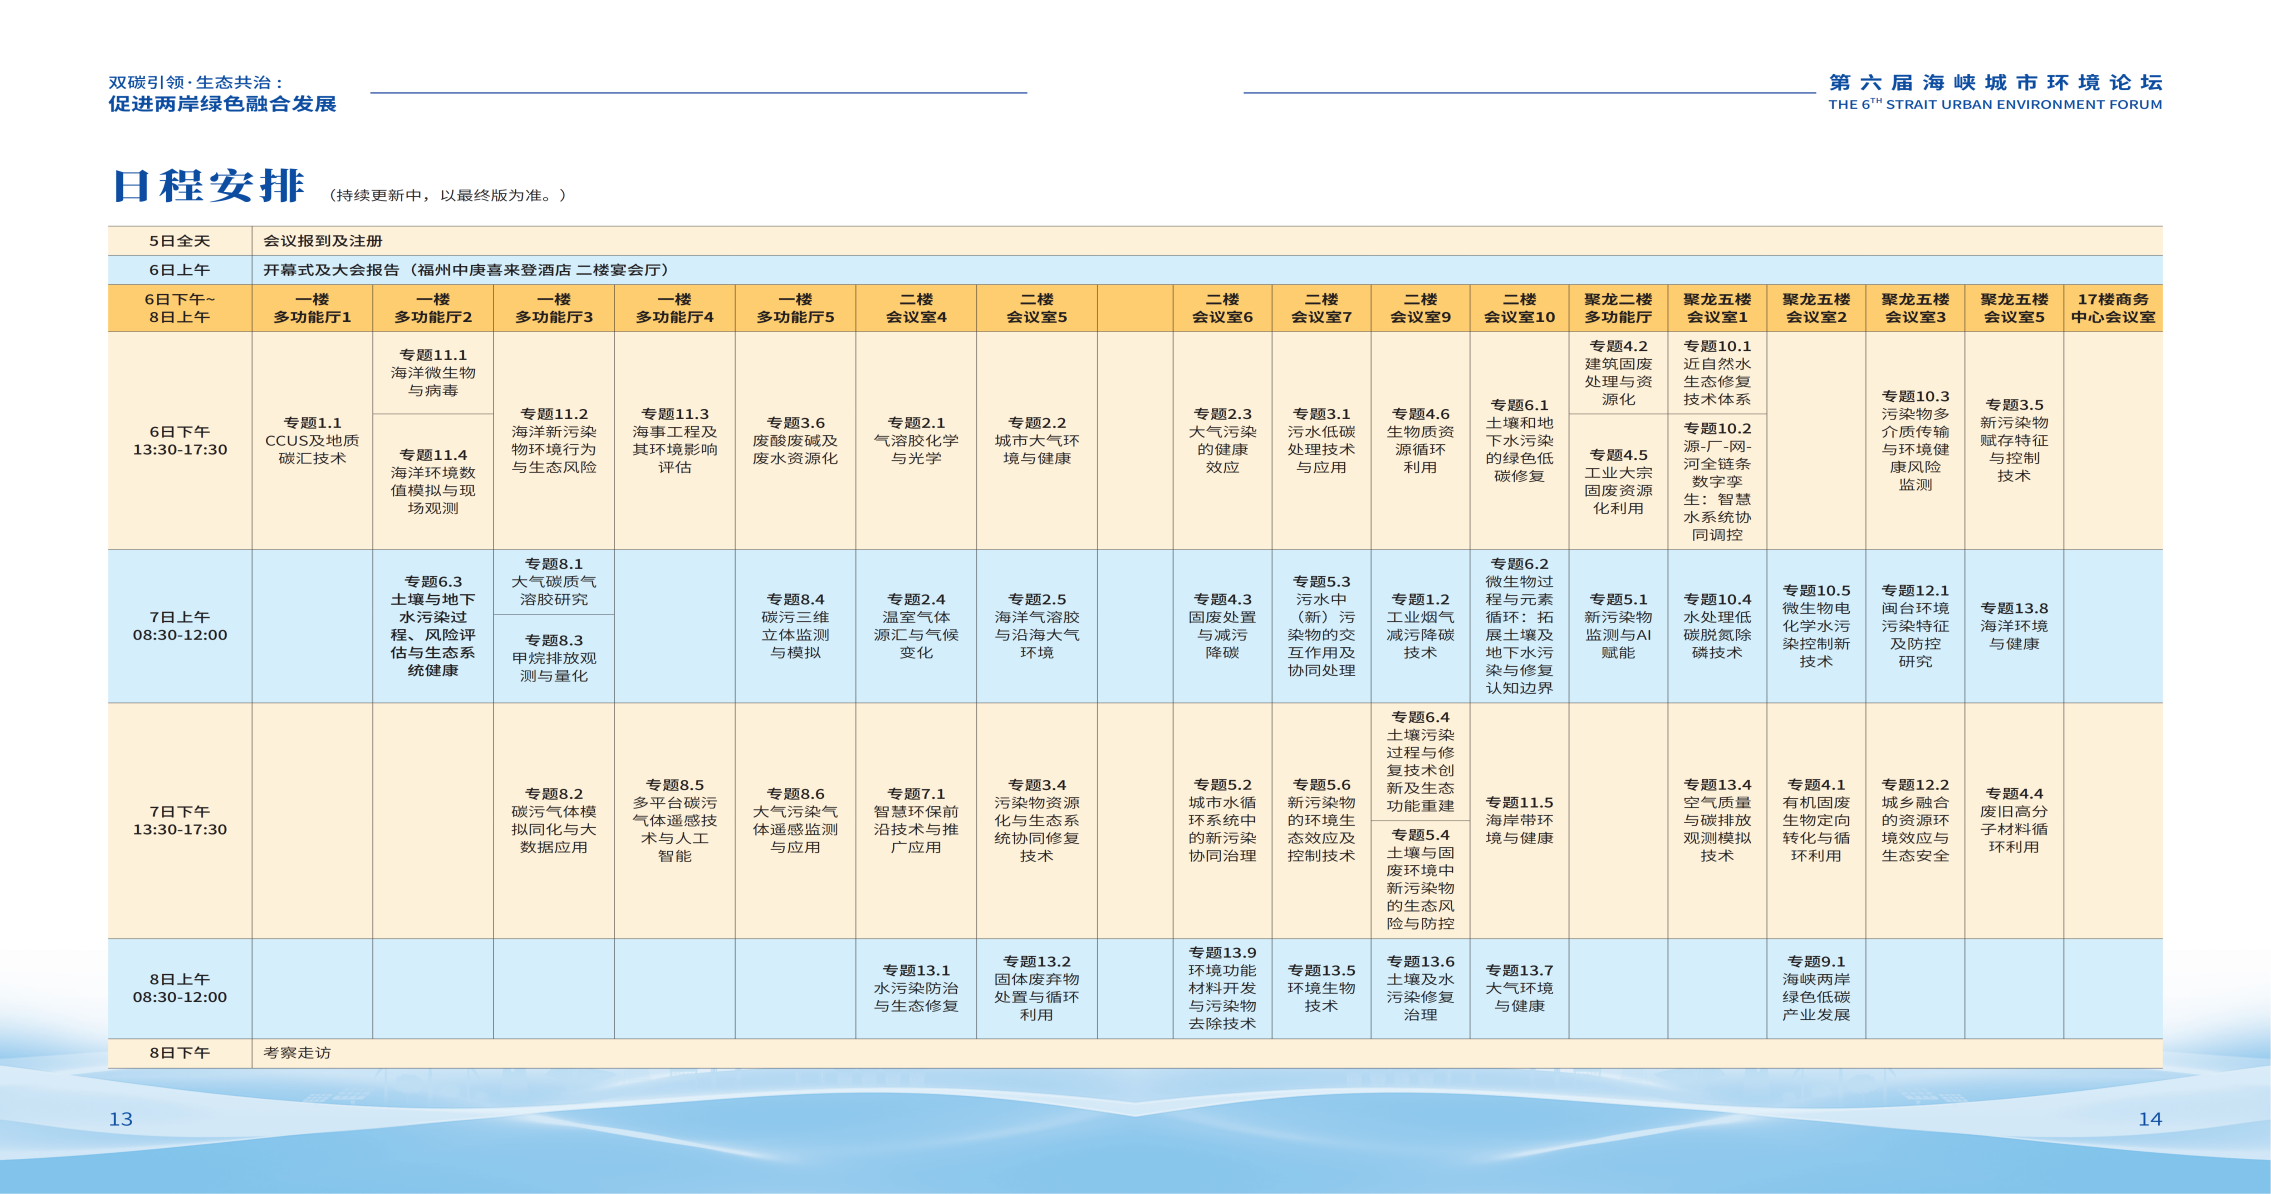Click the 专题1.1 CCUS及地质碳汇技术 cell
2271x1194 pixels.
pyautogui.click(x=312, y=441)
